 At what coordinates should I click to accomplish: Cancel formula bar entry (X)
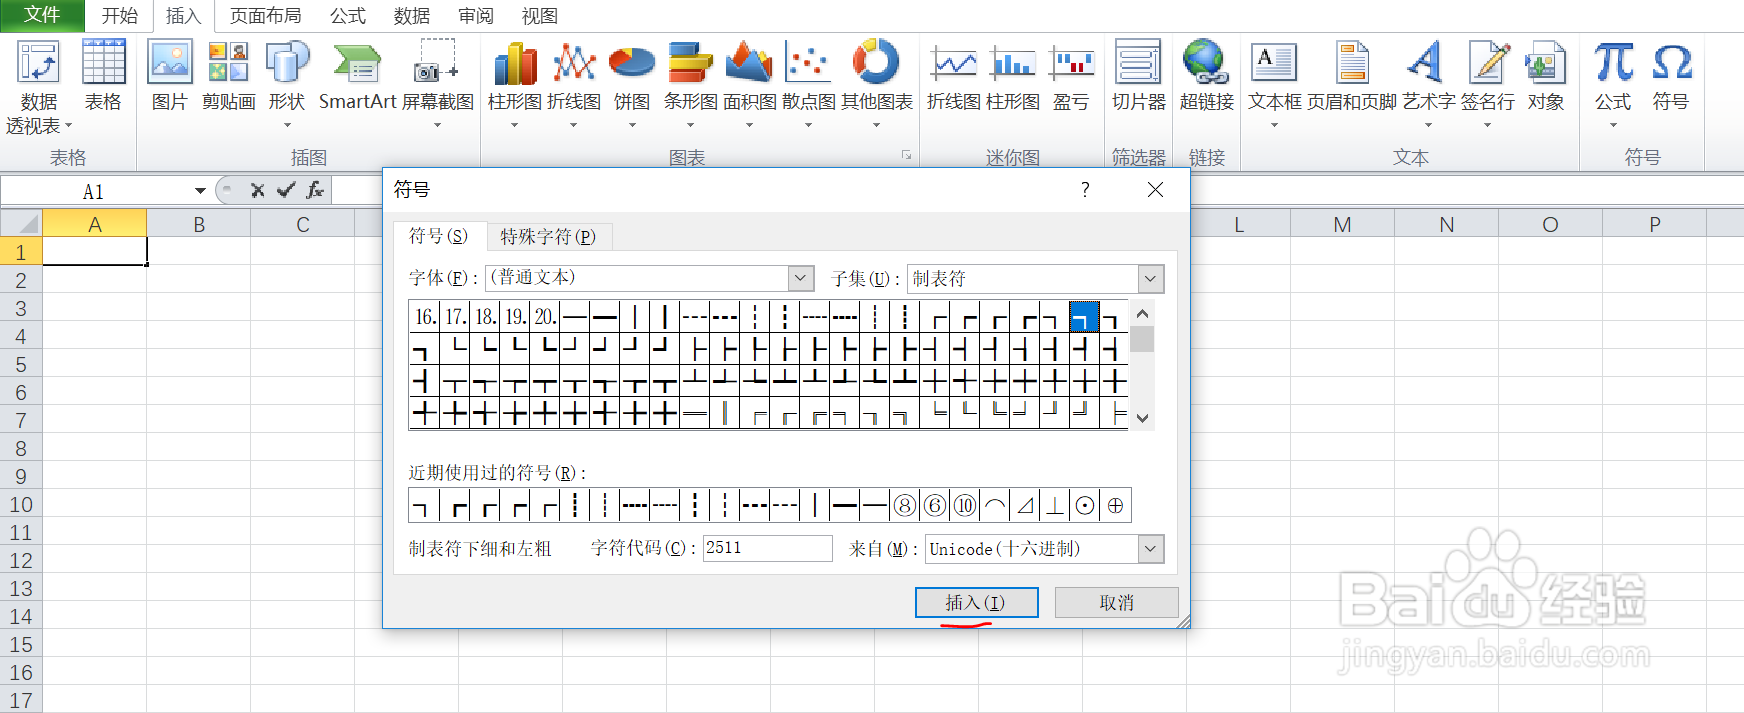[257, 190]
